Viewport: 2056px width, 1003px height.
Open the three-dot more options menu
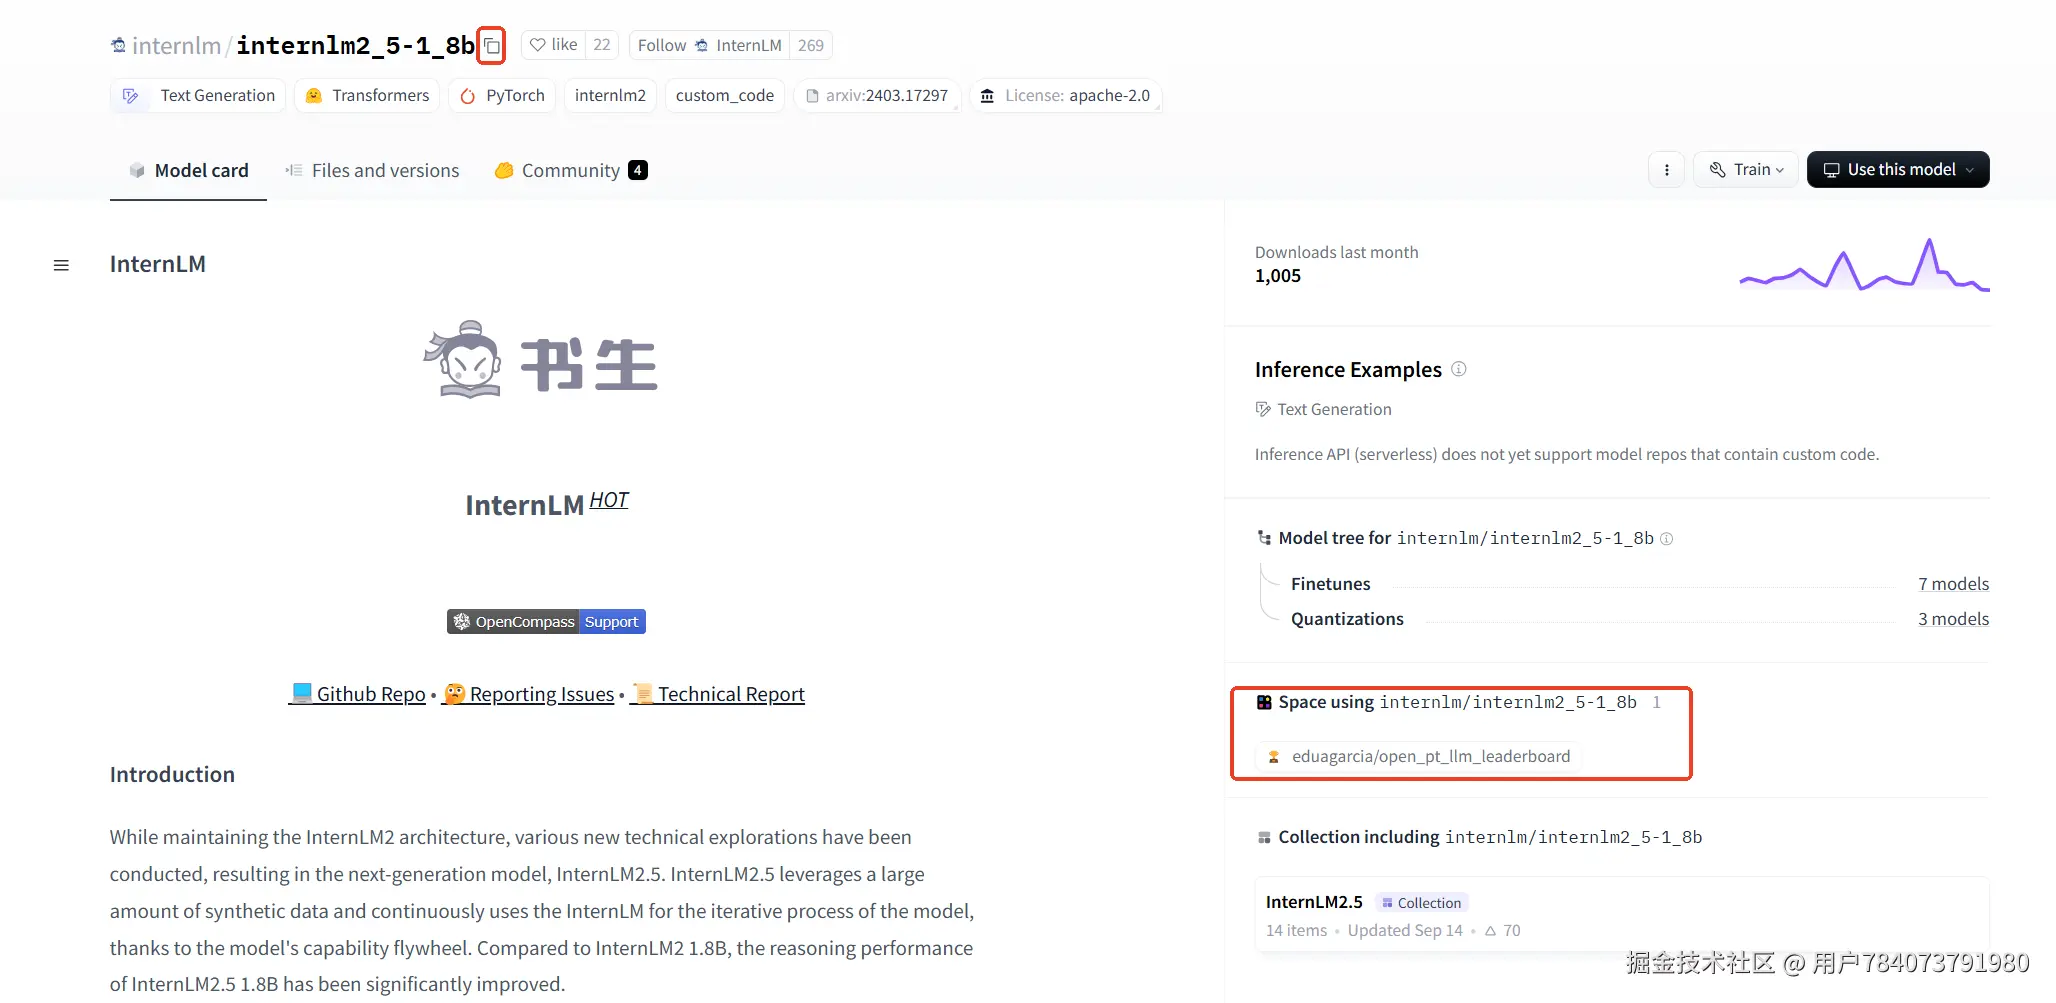(x=1666, y=170)
